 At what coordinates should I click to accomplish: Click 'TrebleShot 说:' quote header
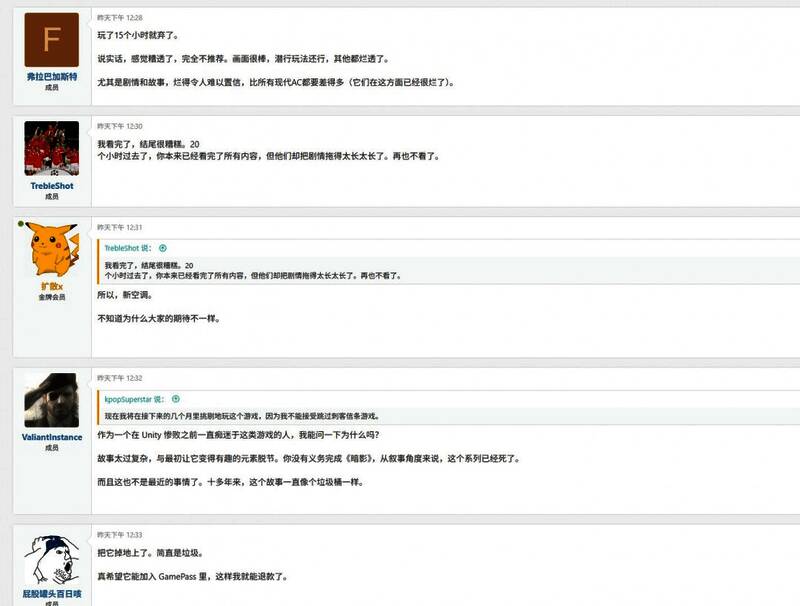[x=128, y=248]
